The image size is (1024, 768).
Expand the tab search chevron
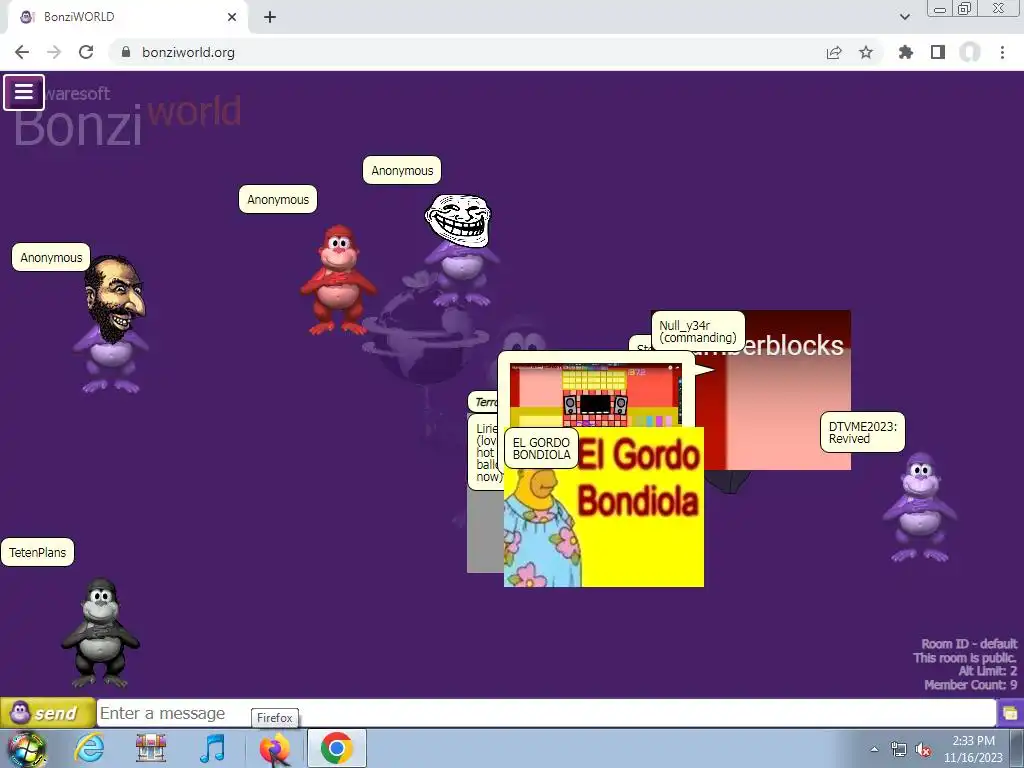pos(904,17)
